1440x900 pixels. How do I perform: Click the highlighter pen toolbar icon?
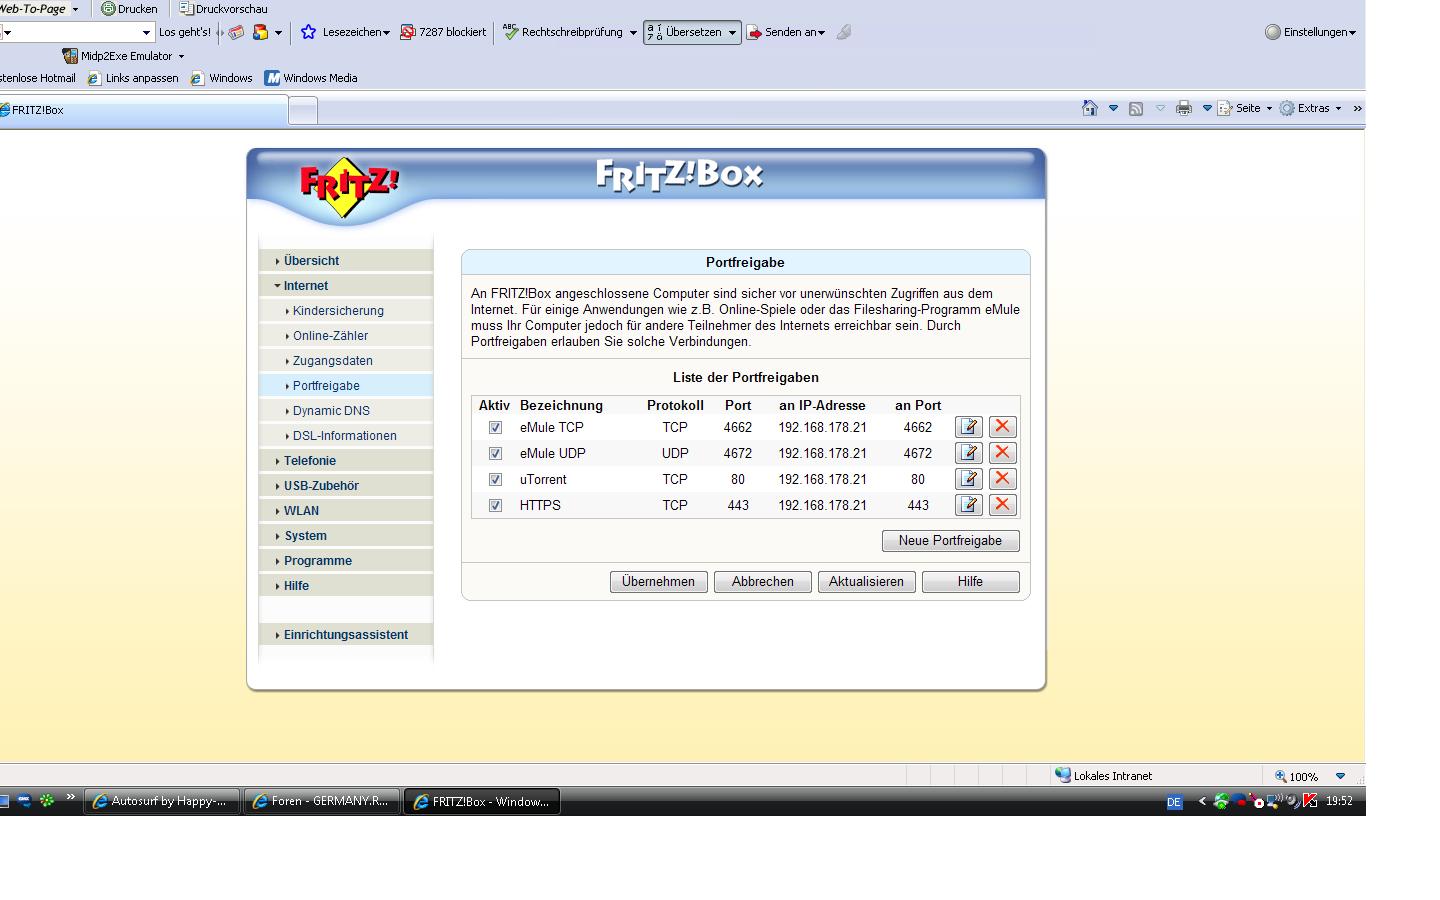(844, 32)
